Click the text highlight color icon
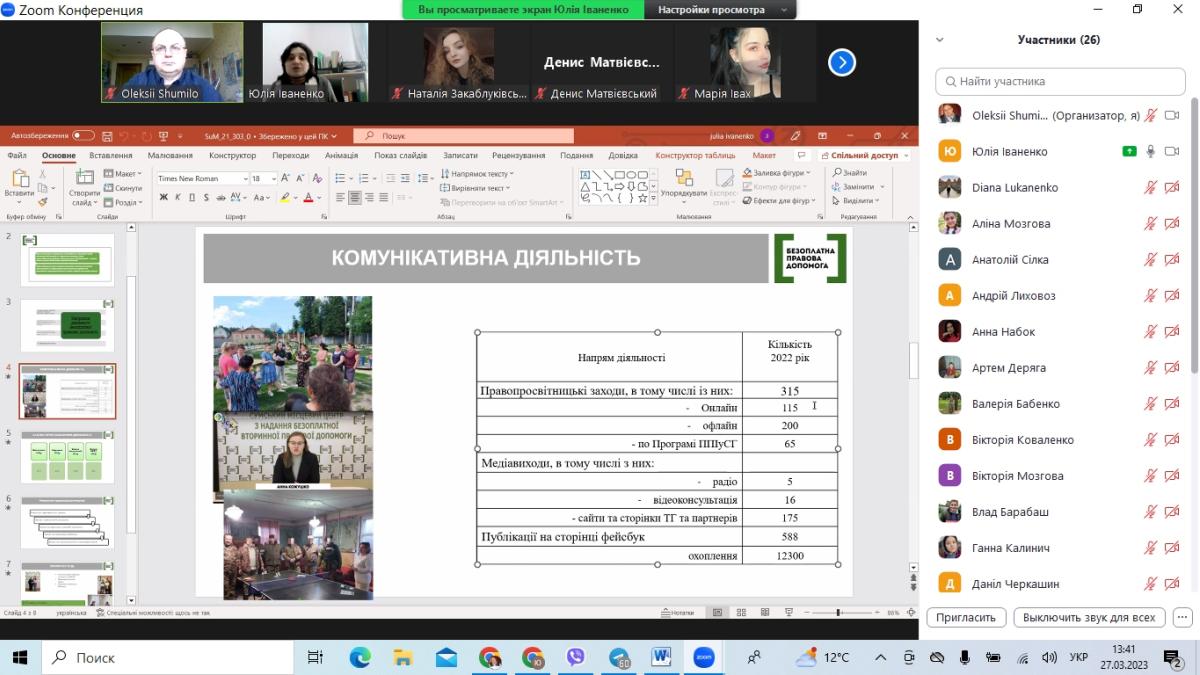This screenshot has height=675, width=1200. [285, 198]
